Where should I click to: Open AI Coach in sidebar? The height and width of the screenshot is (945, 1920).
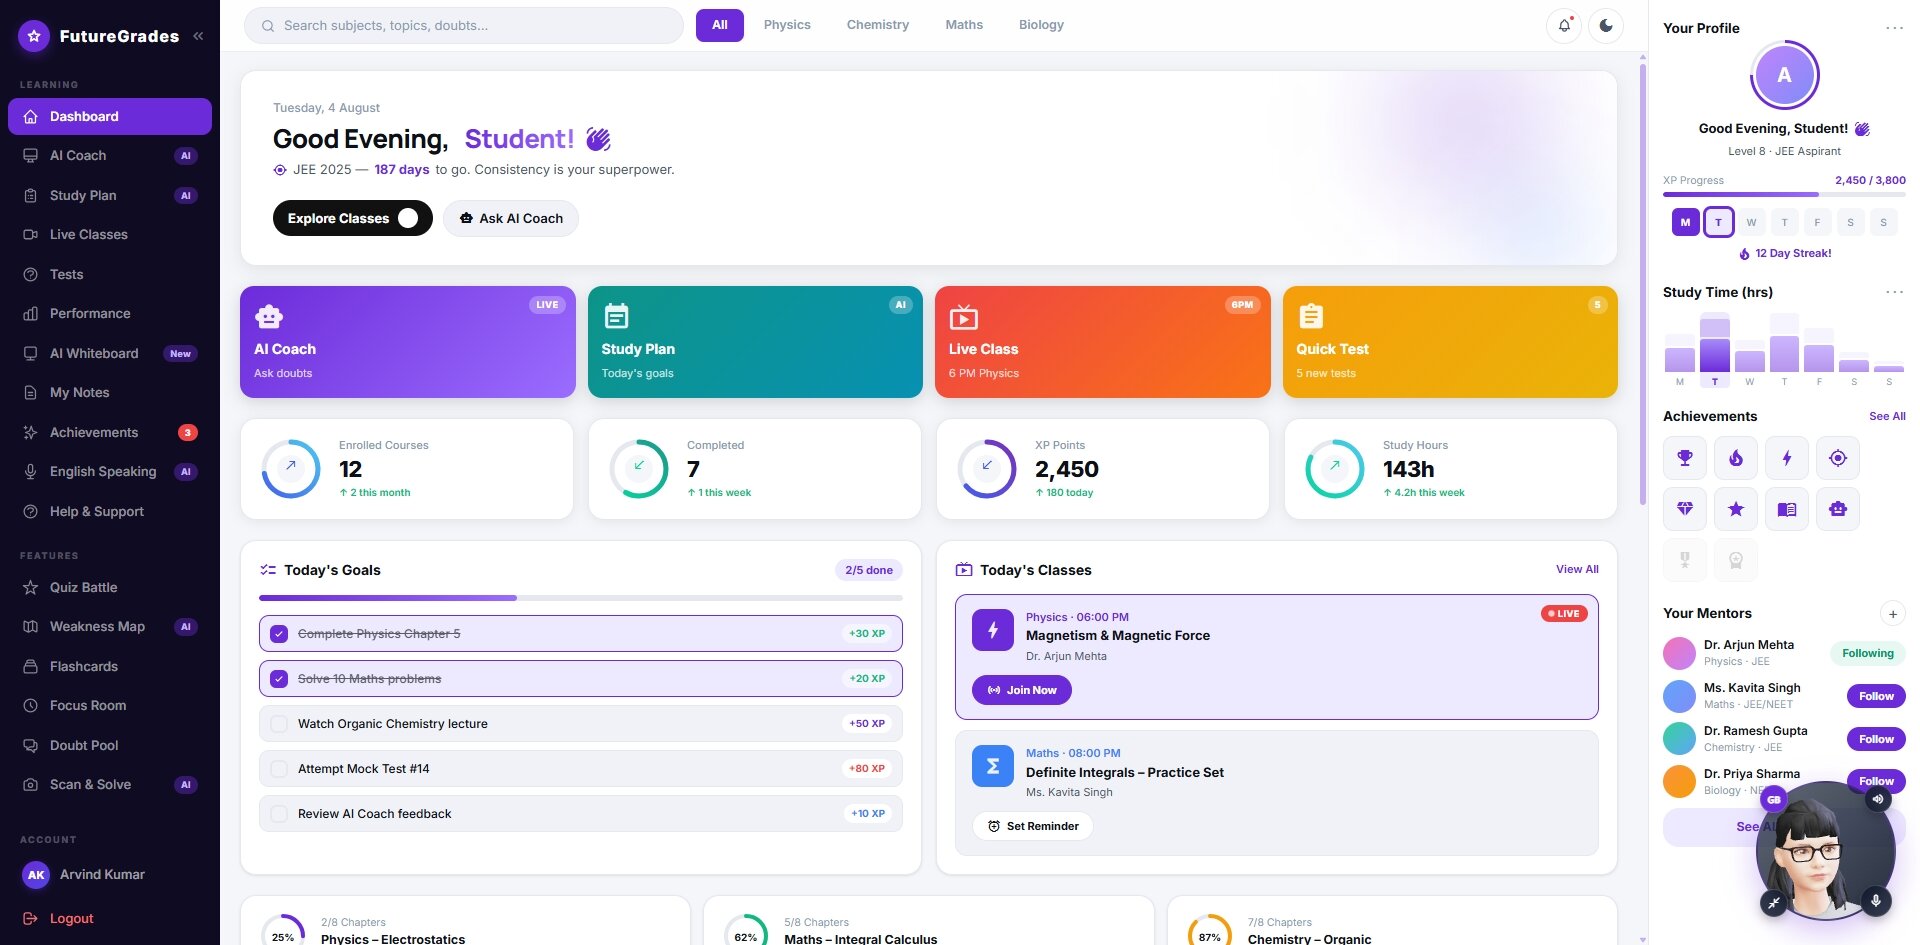(x=110, y=156)
